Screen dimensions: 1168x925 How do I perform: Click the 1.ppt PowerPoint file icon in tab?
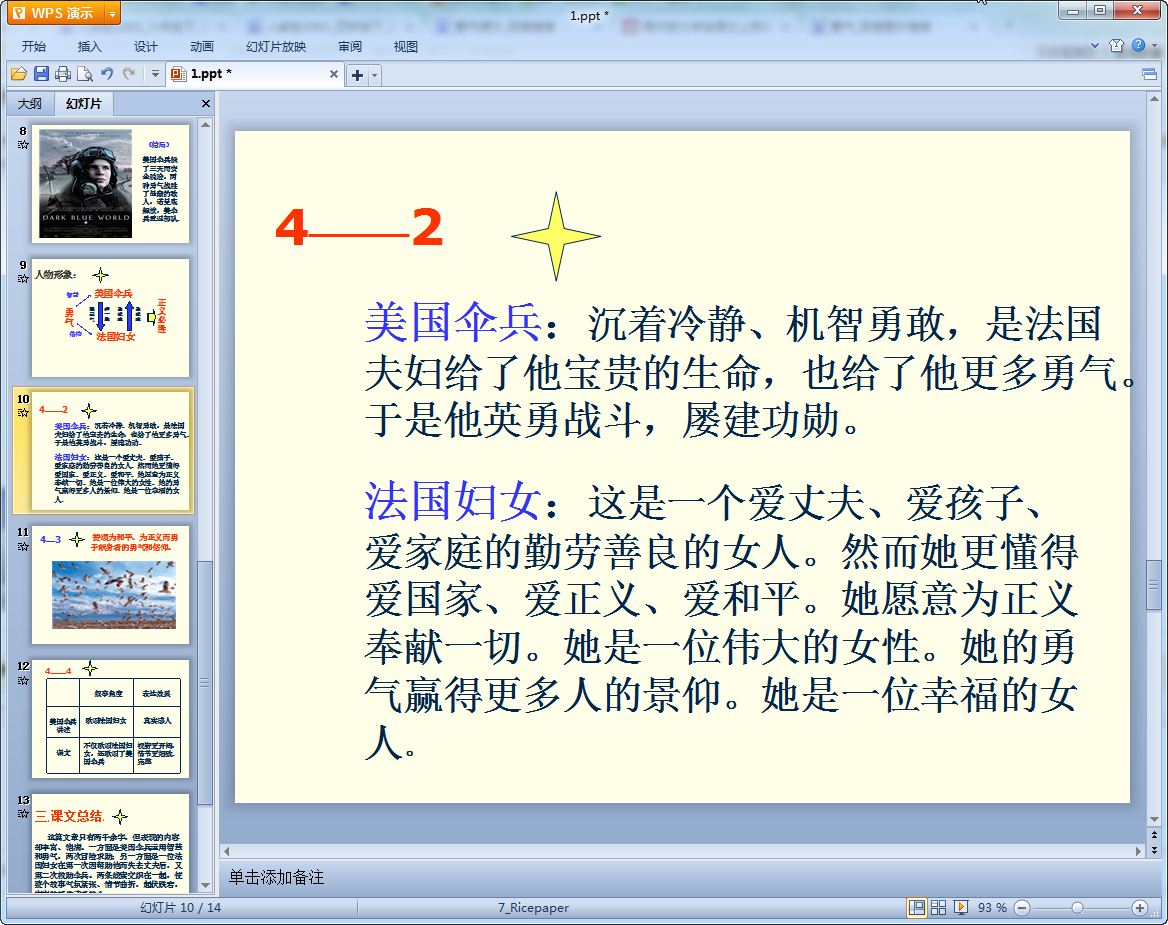pyautogui.click(x=178, y=74)
